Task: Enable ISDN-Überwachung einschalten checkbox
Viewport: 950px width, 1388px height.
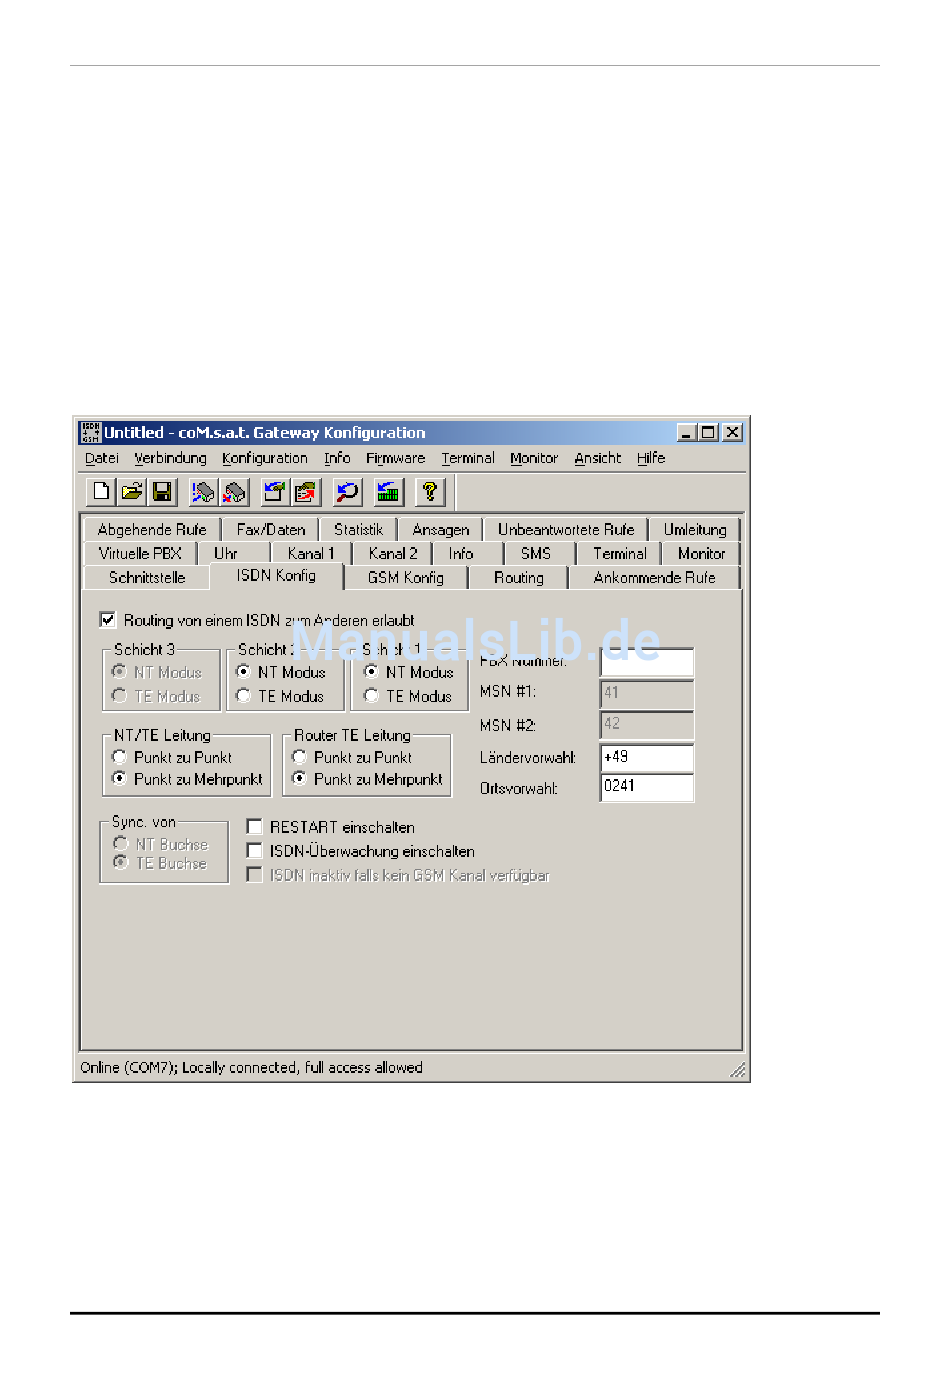Action: 255,851
